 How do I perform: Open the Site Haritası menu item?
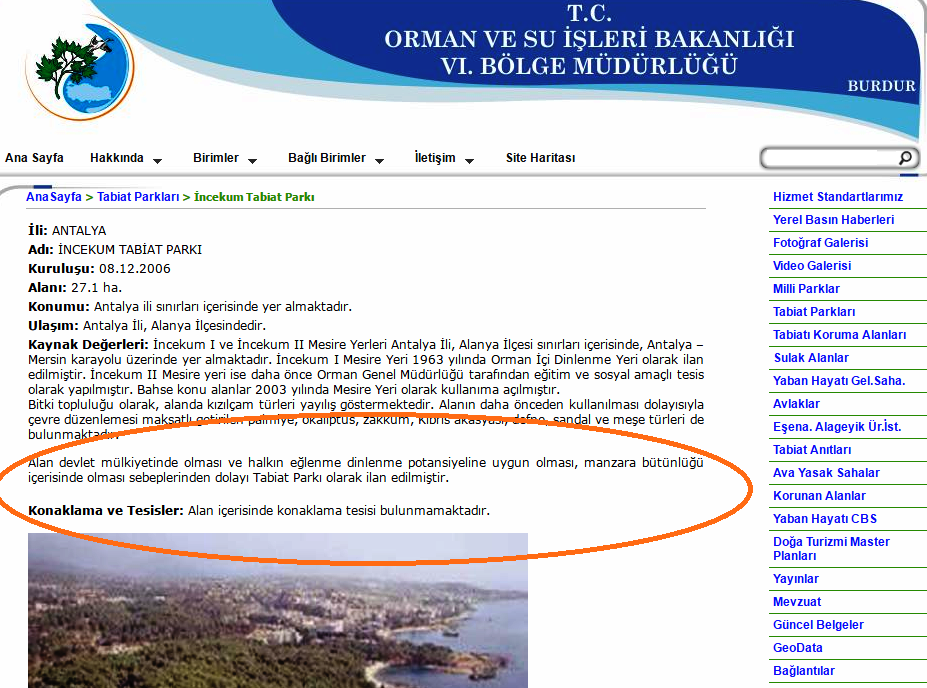[540, 158]
